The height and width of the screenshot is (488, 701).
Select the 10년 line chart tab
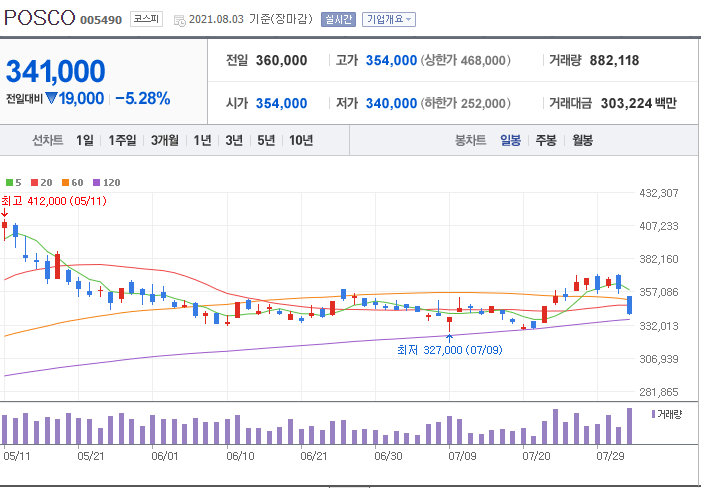tap(301, 140)
